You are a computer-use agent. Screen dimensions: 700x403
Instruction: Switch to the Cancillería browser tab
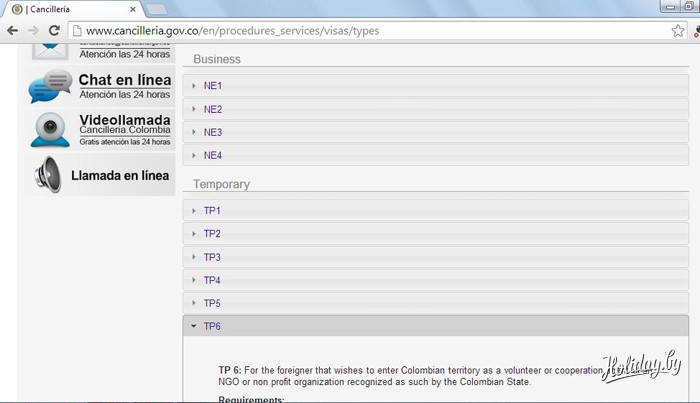(70, 9)
